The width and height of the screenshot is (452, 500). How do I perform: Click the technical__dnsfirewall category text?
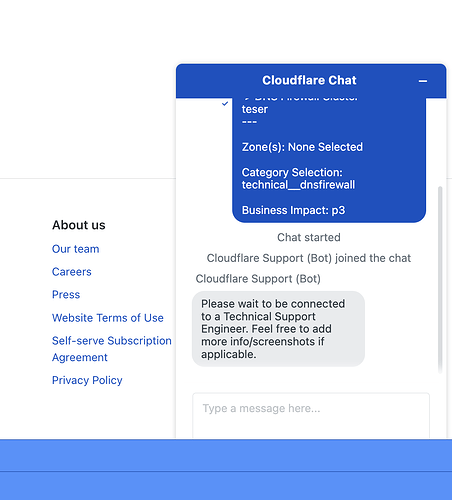click(298, 185)
